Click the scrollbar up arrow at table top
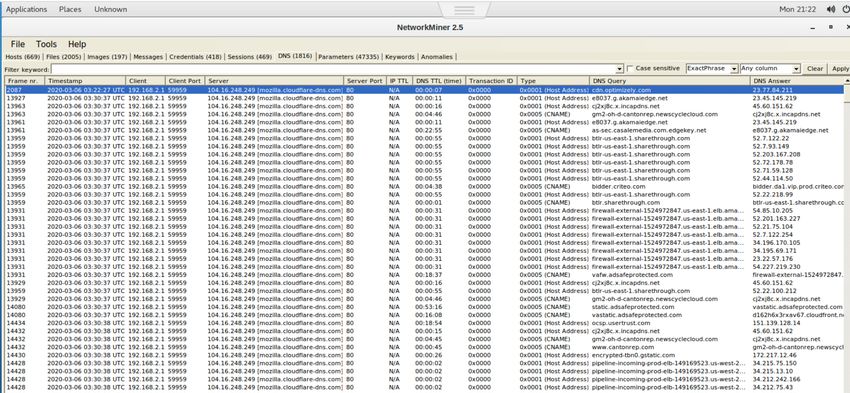 [847, 81]
